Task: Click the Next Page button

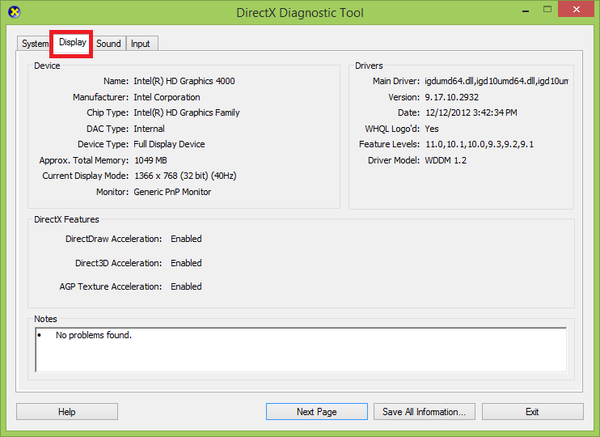Action: click(317, 412)
